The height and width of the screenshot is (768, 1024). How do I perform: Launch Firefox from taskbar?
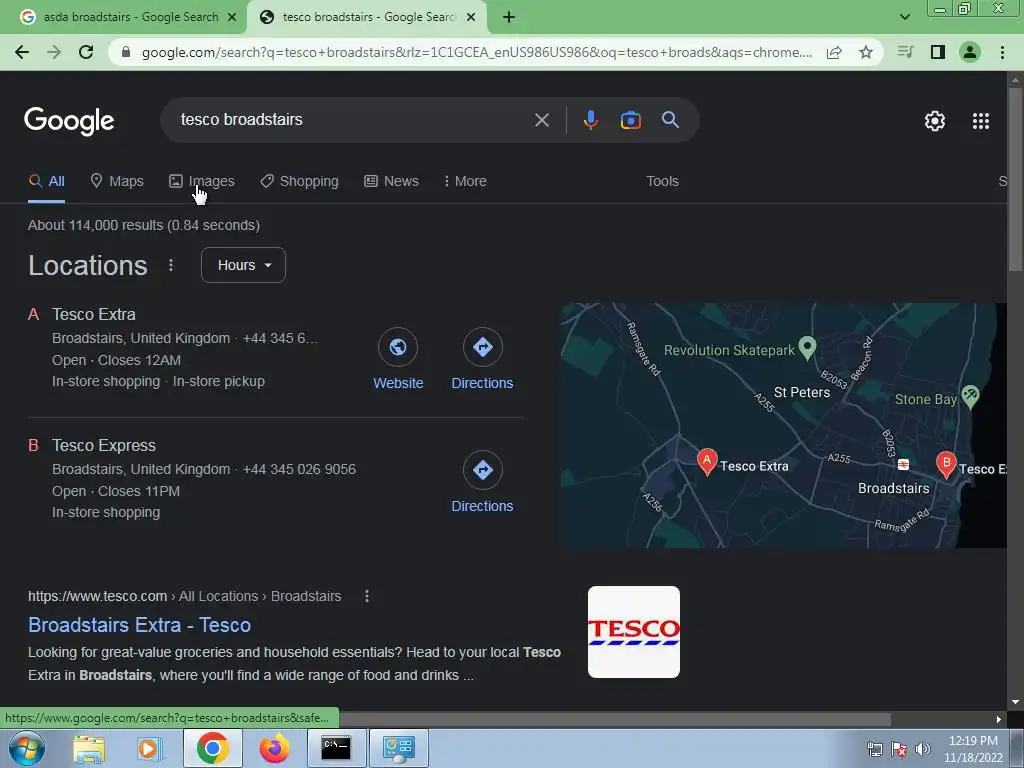click(274, 748)
